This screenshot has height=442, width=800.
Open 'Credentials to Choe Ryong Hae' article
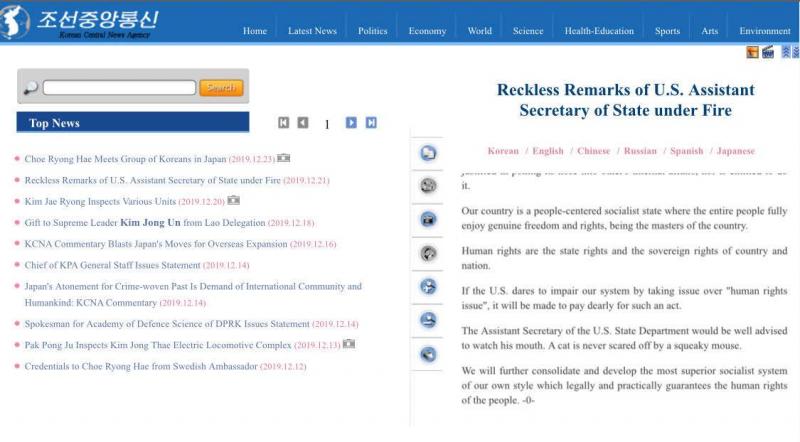[141, 366]
